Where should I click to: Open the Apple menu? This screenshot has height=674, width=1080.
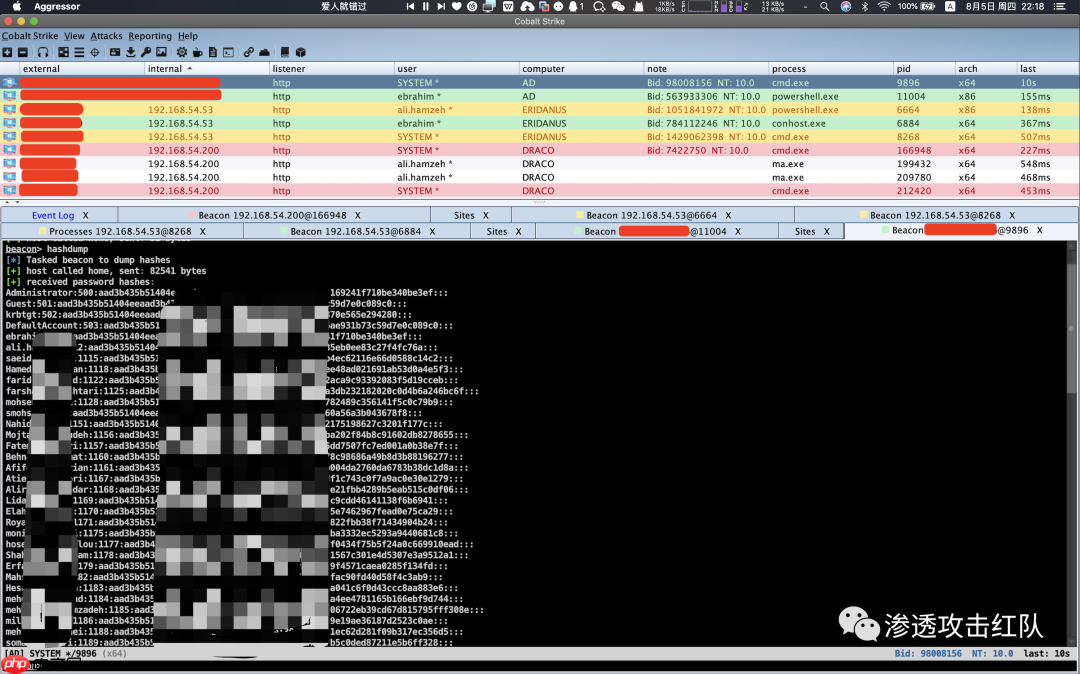tap(17, 6)
